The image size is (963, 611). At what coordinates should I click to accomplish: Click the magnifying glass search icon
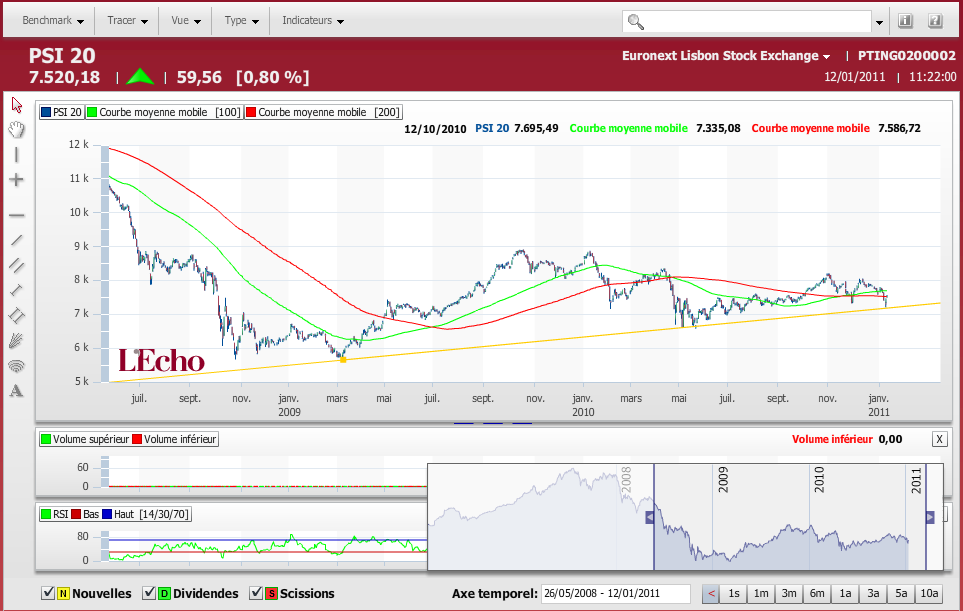coord(636,22)
